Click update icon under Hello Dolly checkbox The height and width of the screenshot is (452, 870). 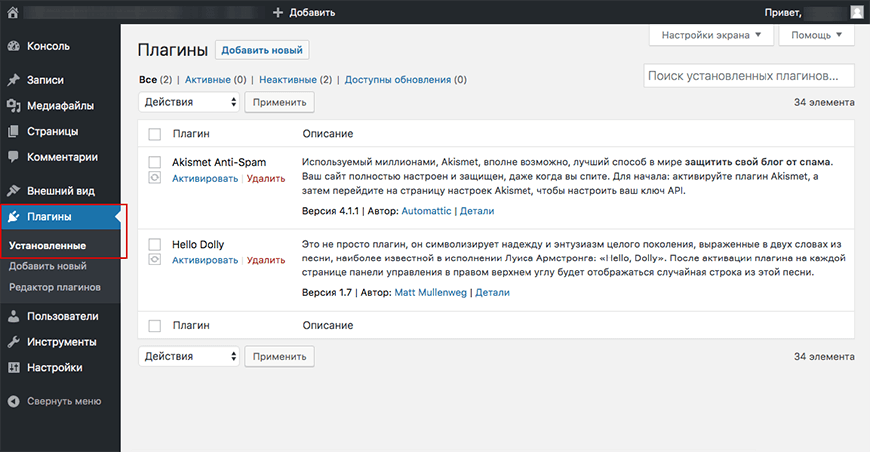pyautogui.click(x=155, y=260)
